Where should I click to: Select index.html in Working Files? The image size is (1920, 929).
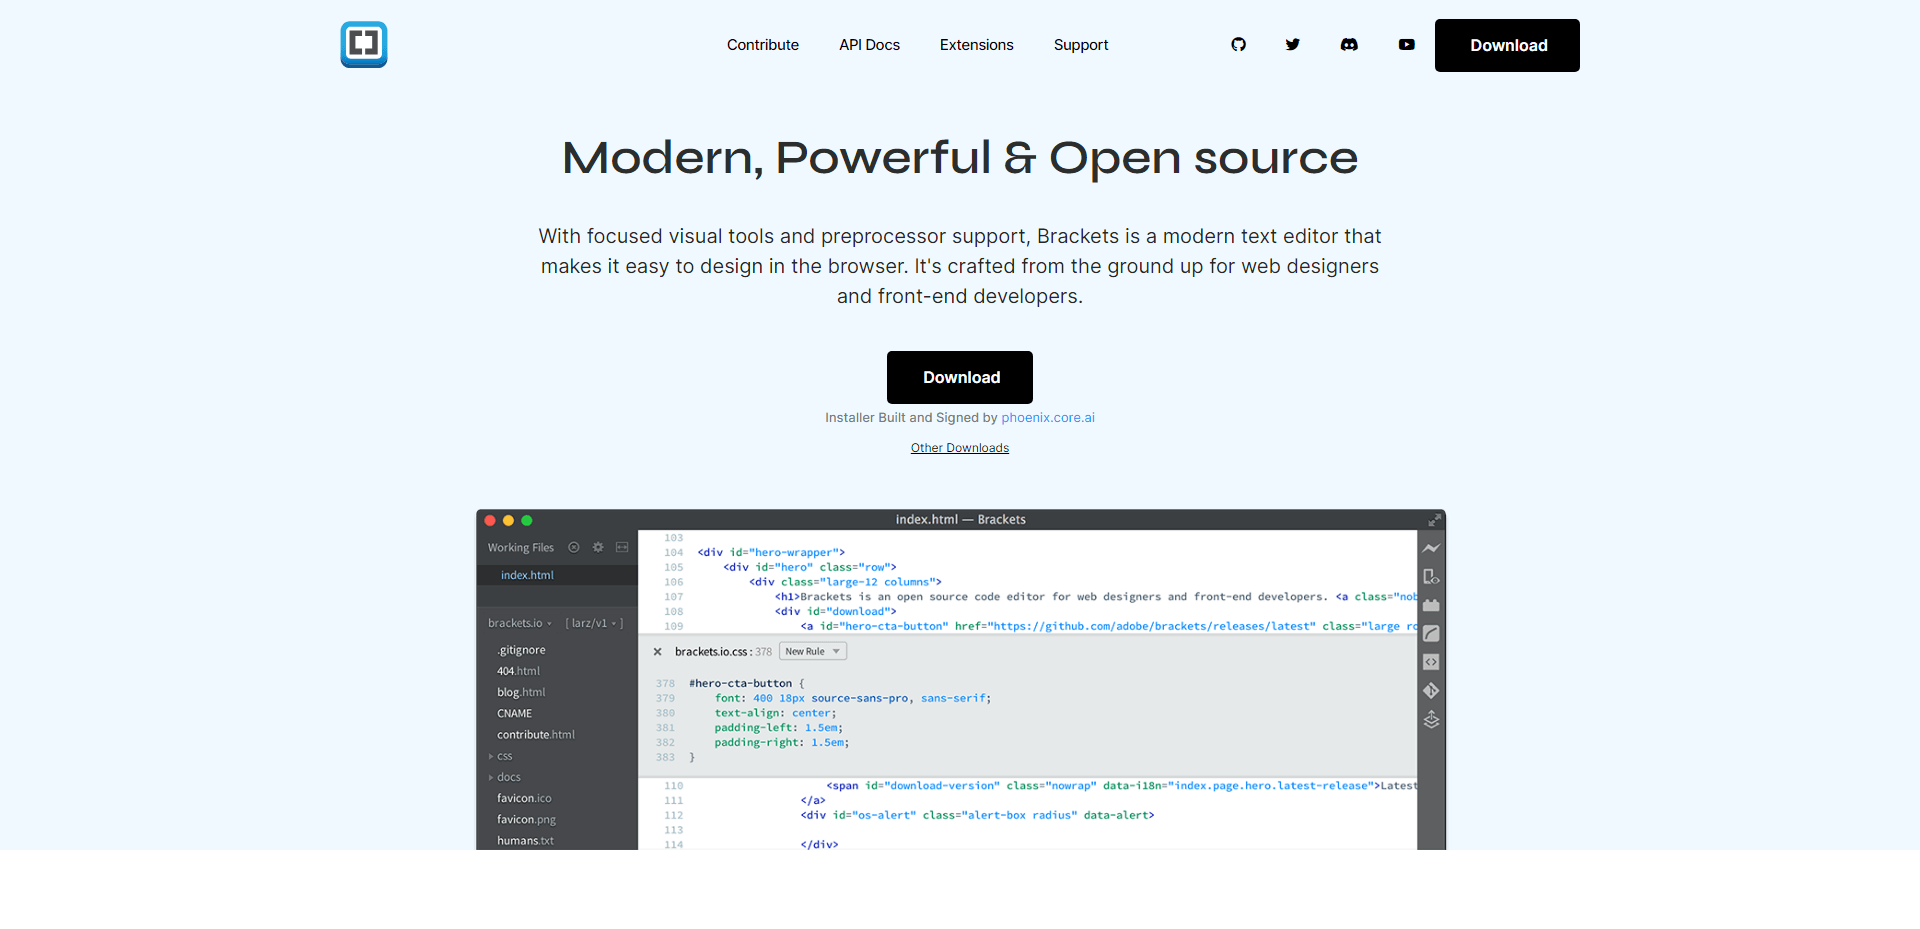(527, 575)
